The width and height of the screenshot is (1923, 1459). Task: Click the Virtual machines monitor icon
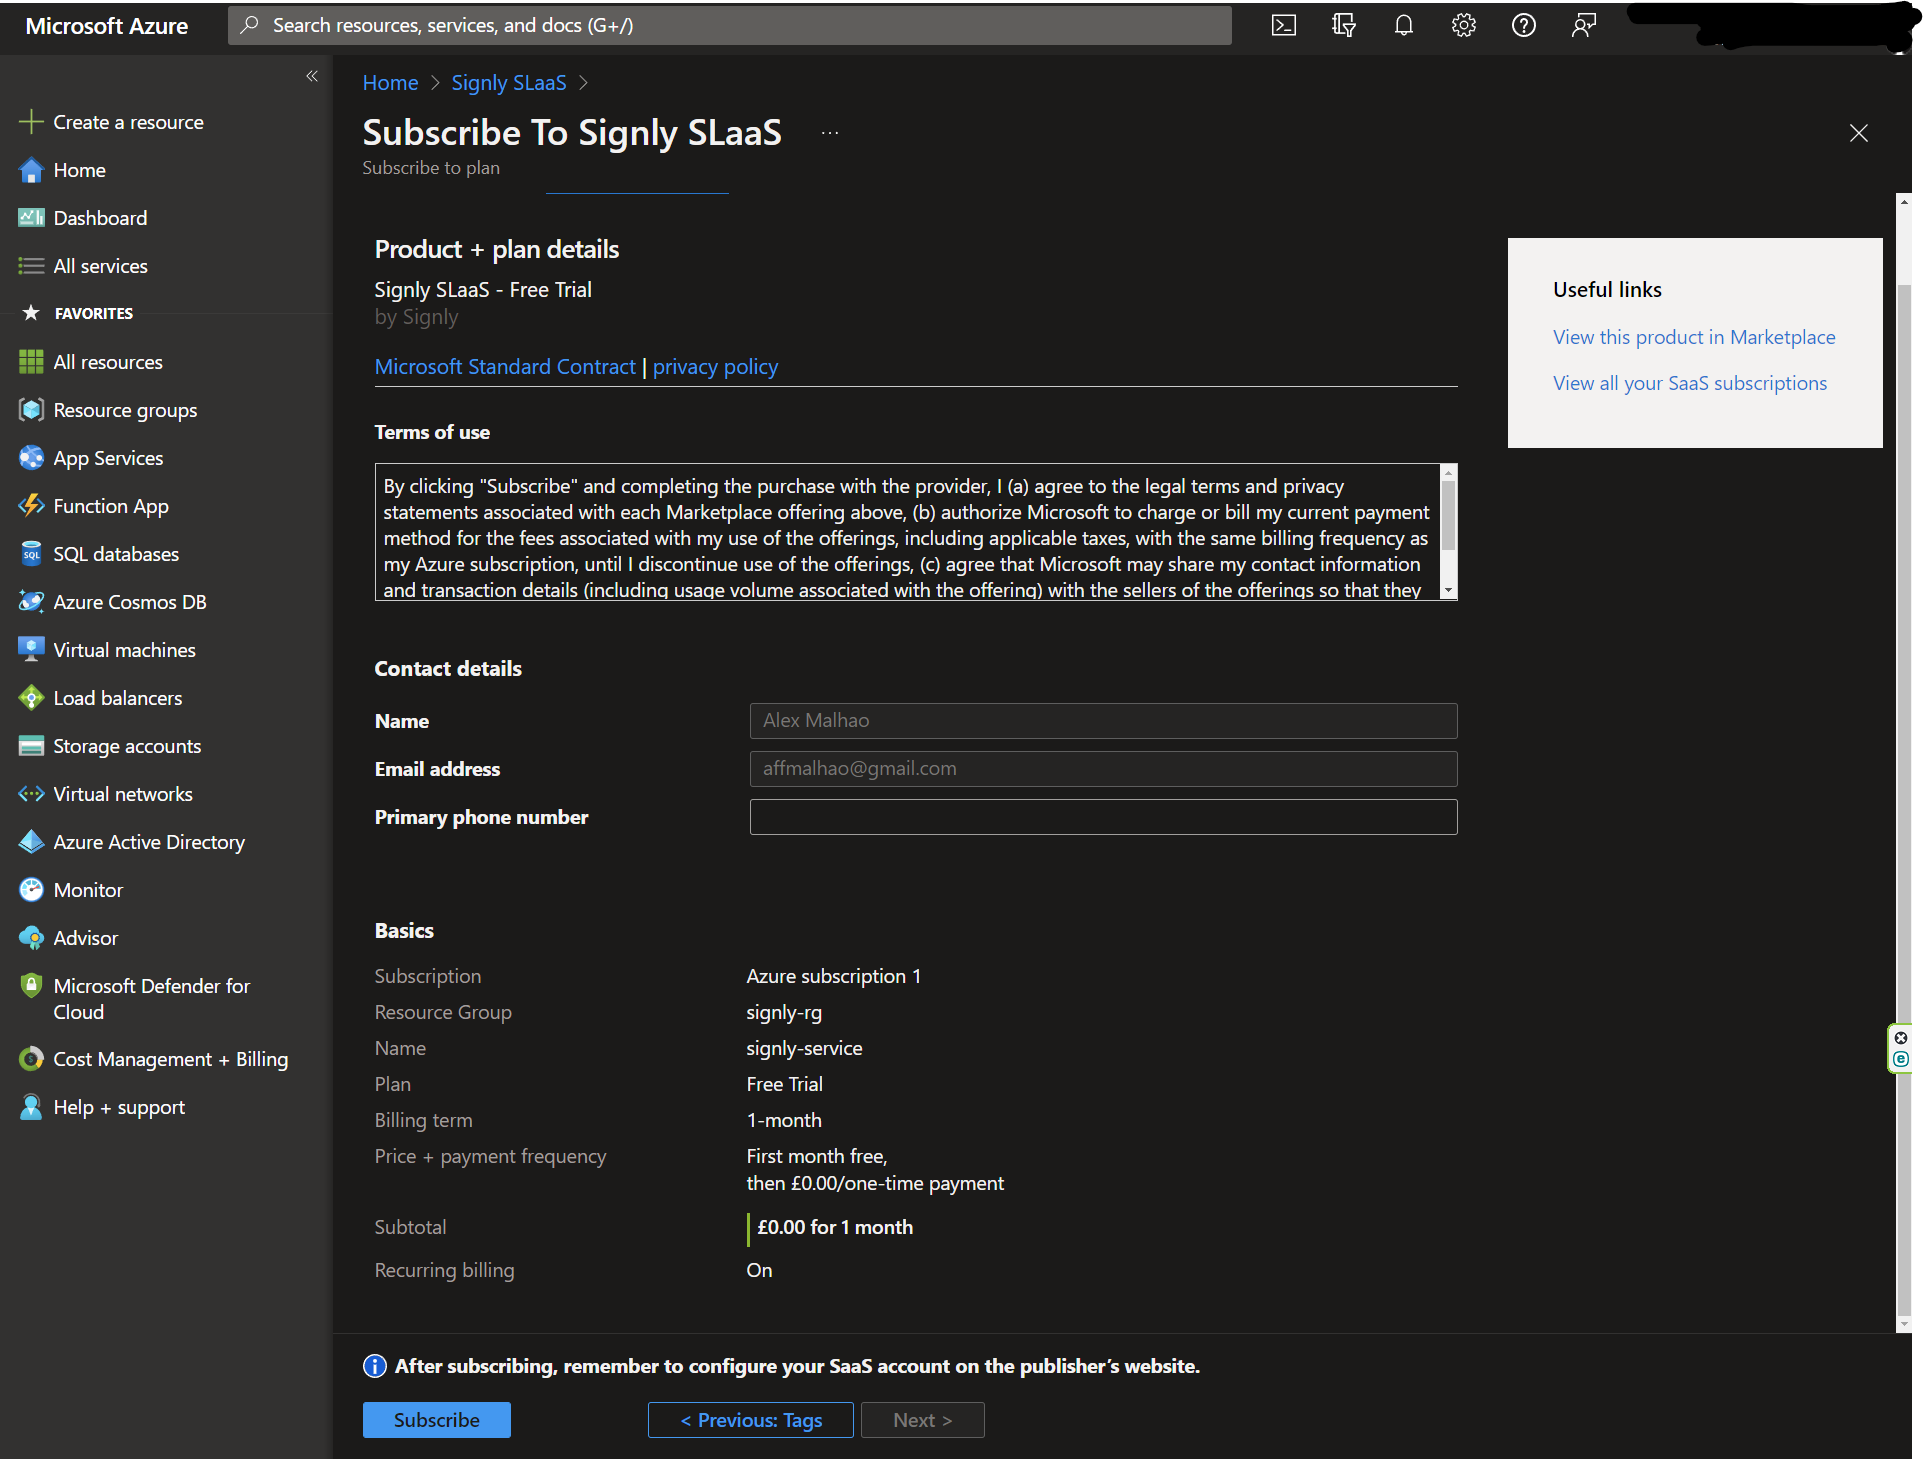pos(31,650)
